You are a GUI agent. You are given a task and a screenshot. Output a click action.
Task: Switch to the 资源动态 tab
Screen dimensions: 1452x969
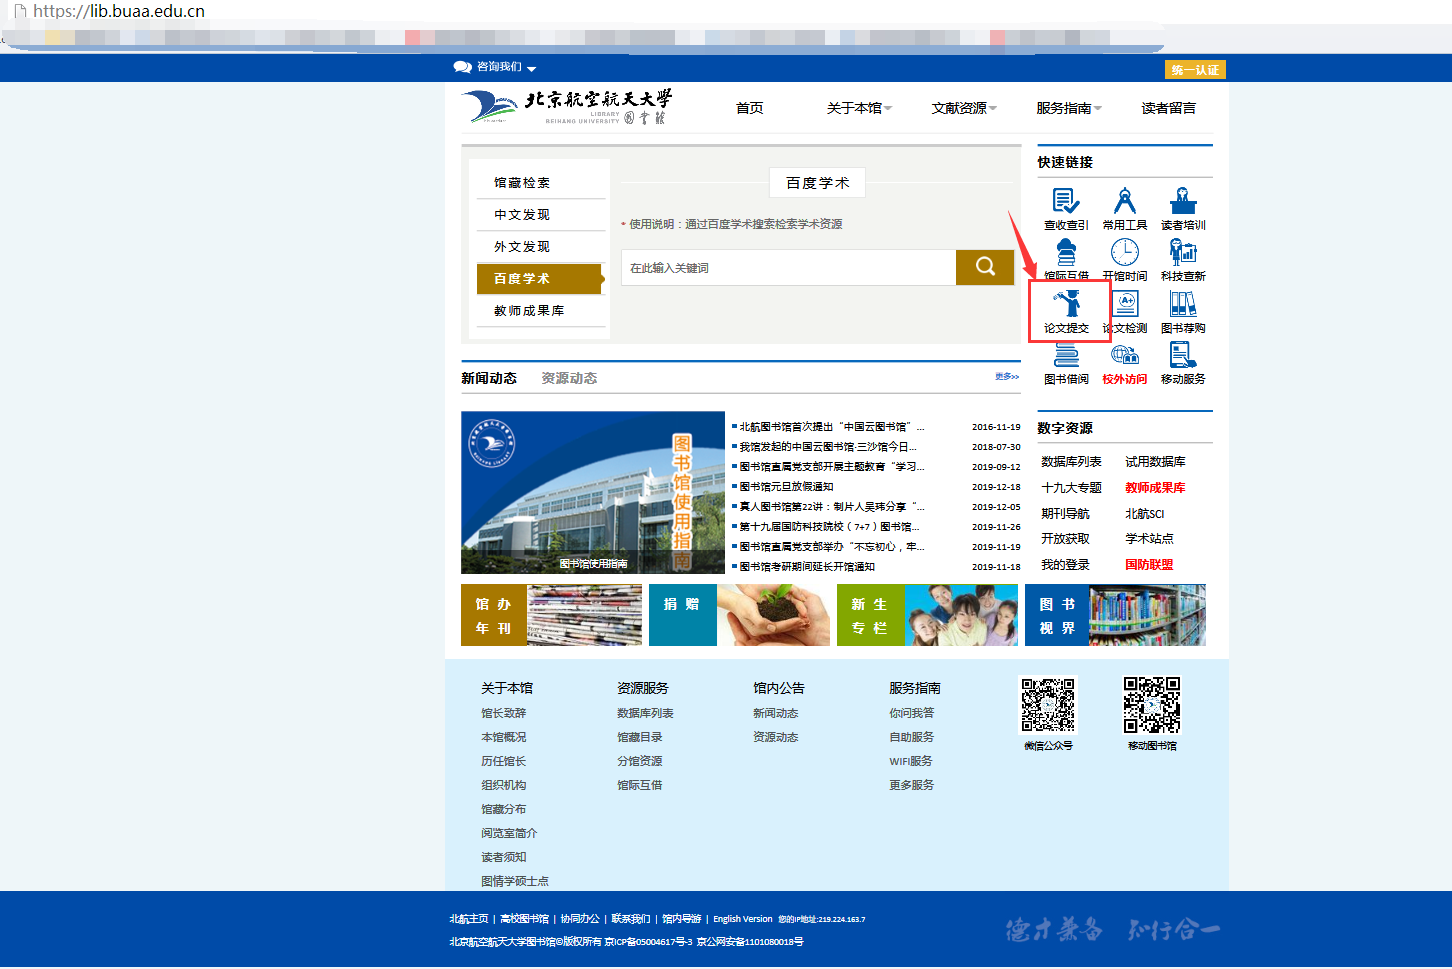[x=569, y=378]
